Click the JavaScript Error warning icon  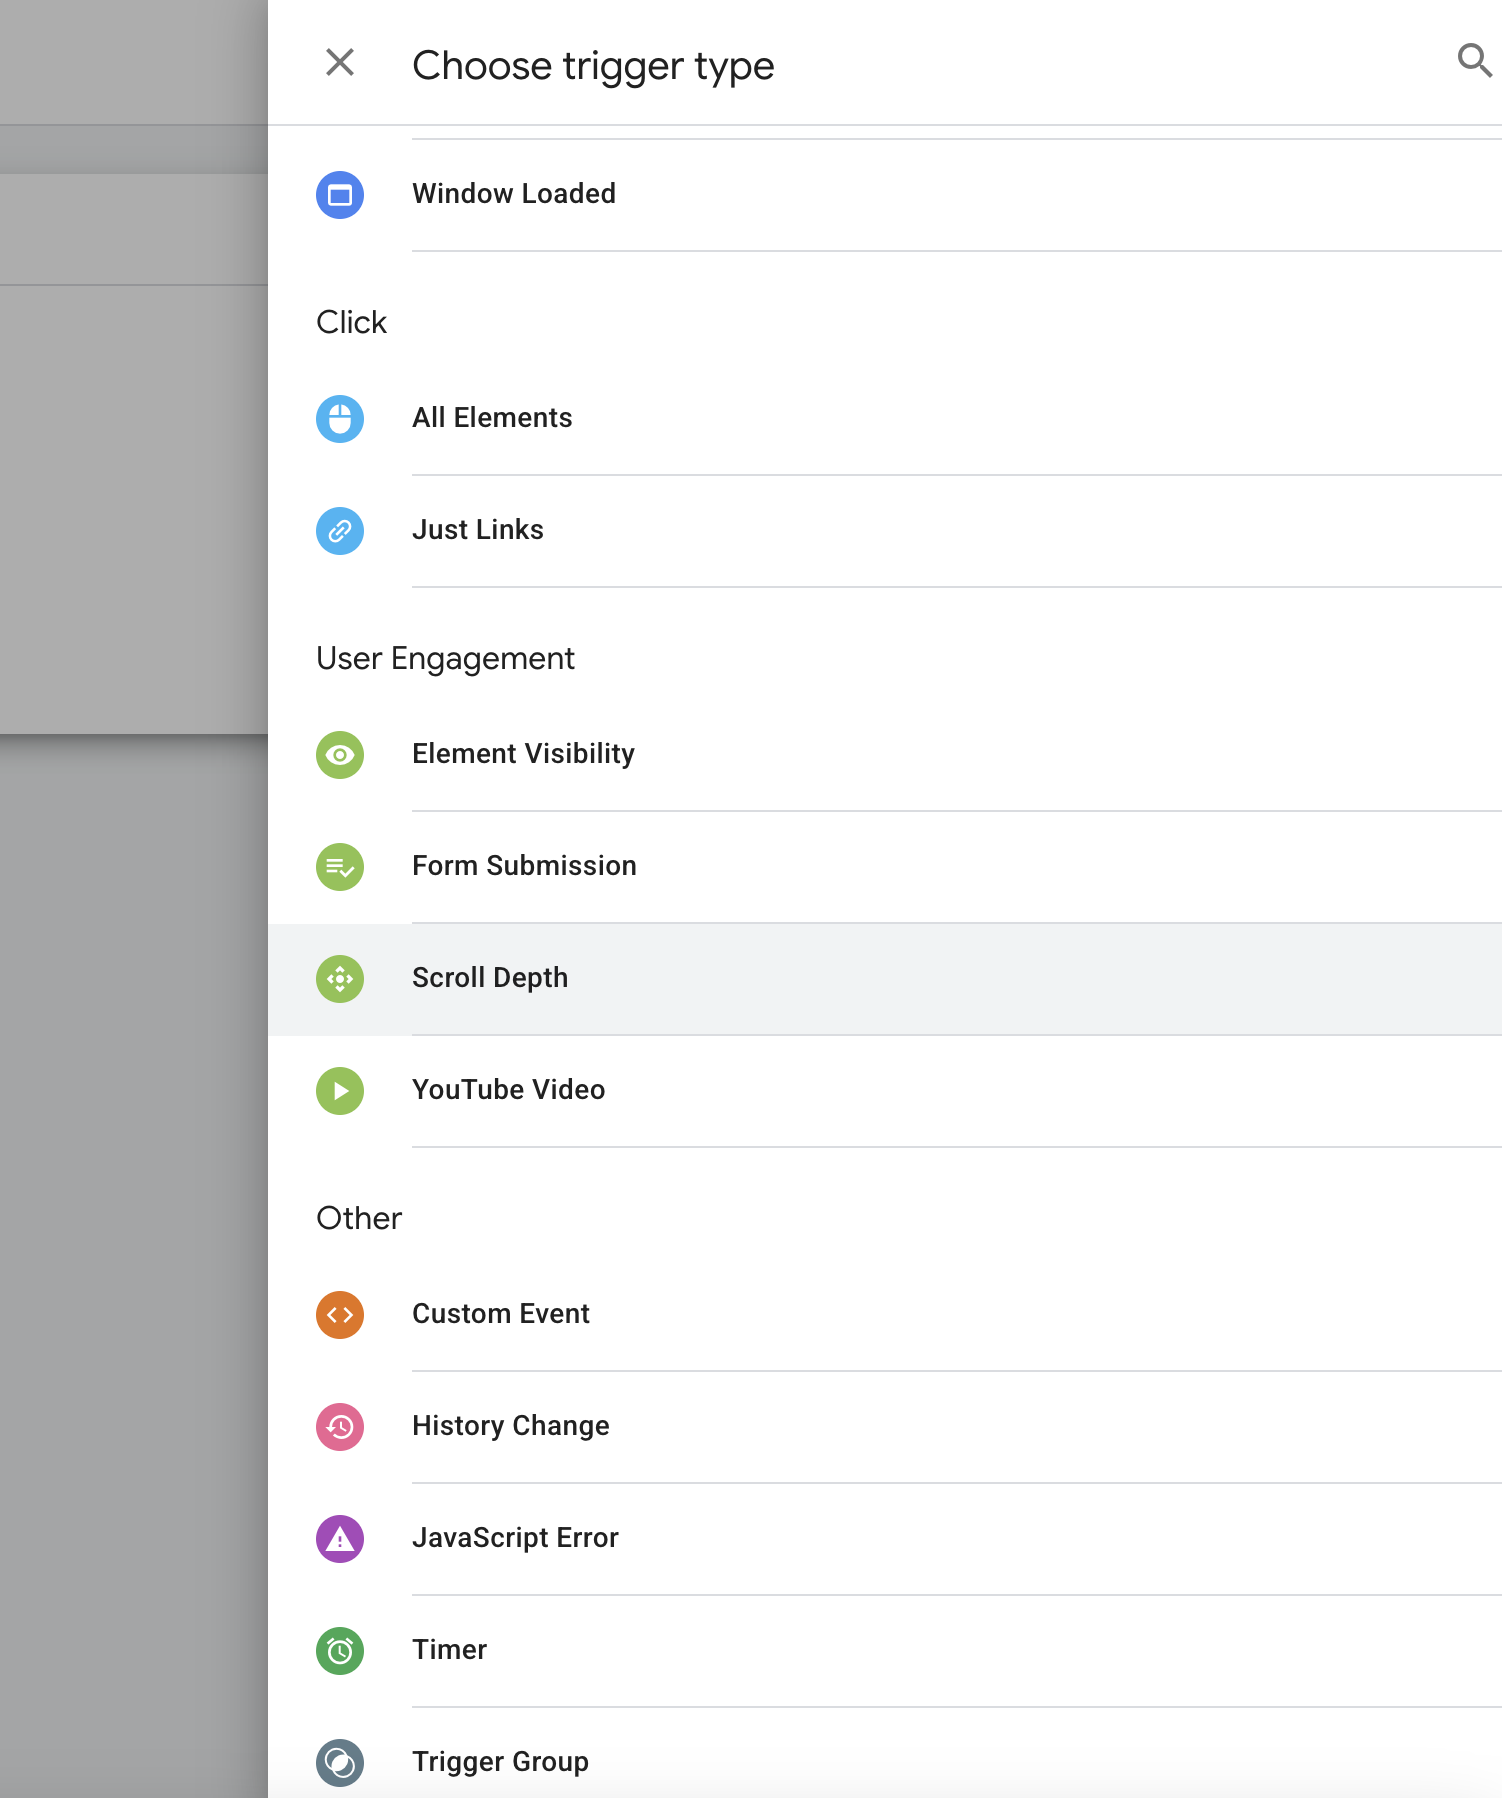click(340, 1539)
